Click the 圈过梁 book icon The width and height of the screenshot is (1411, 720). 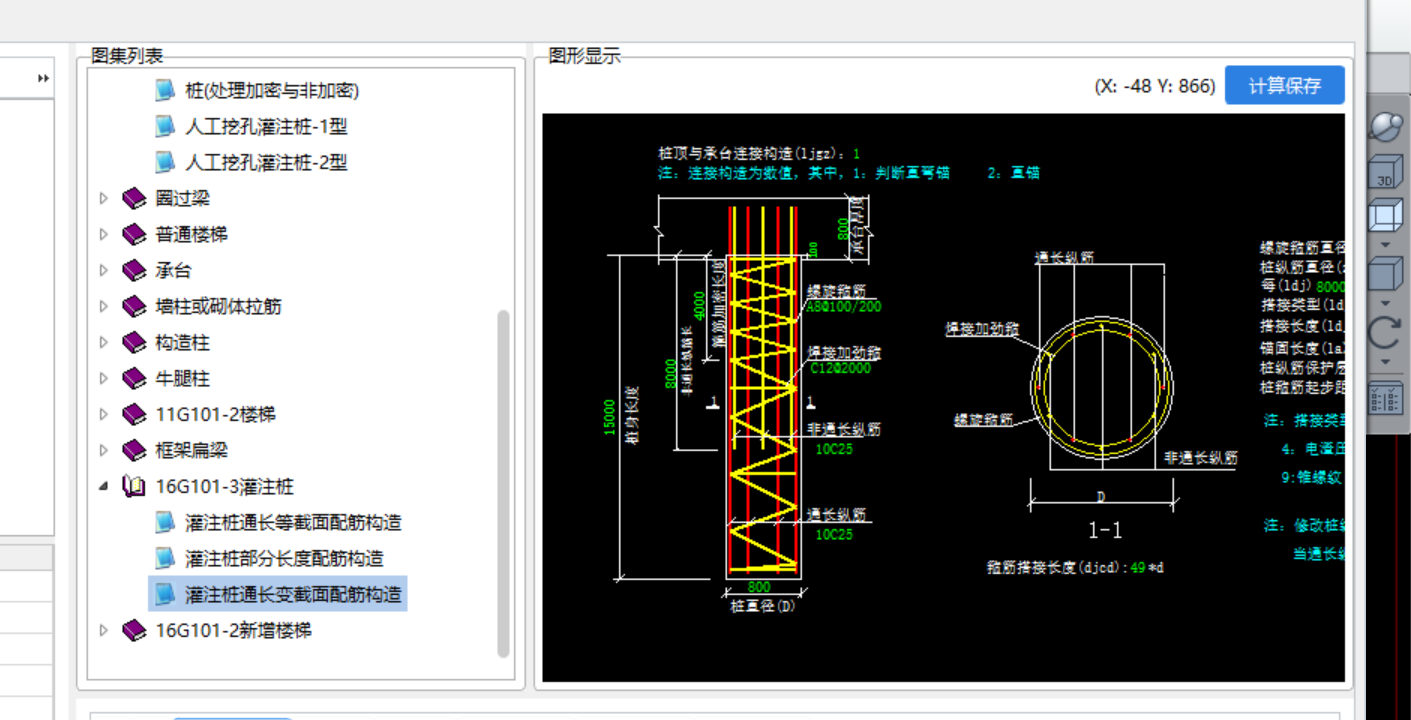pyautogui.click(x=134, y=199)
